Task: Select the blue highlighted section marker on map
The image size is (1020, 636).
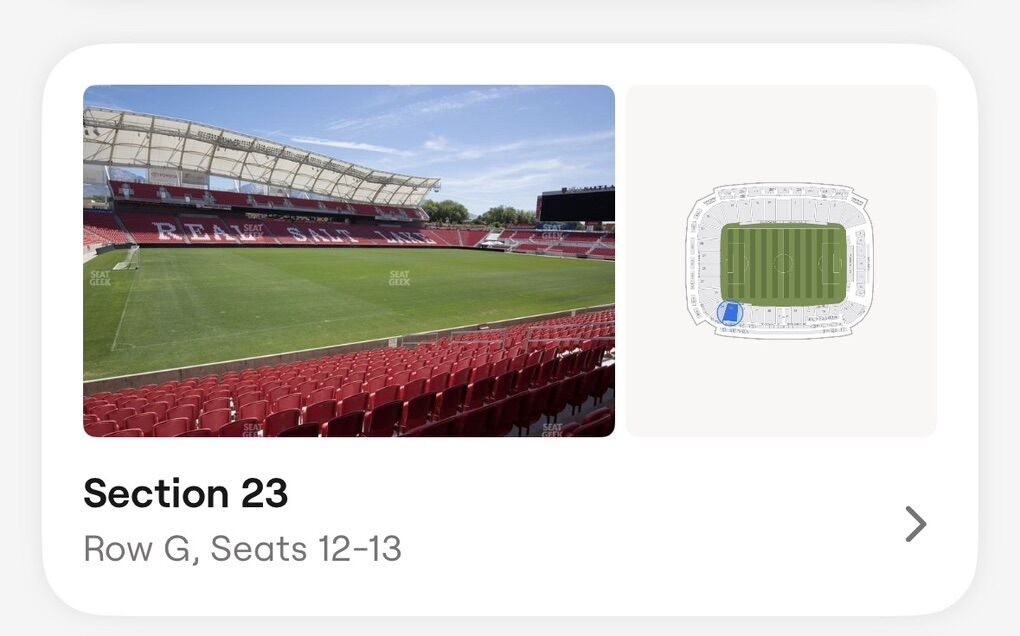Action: pyautogui.click(x=730, y=313)
